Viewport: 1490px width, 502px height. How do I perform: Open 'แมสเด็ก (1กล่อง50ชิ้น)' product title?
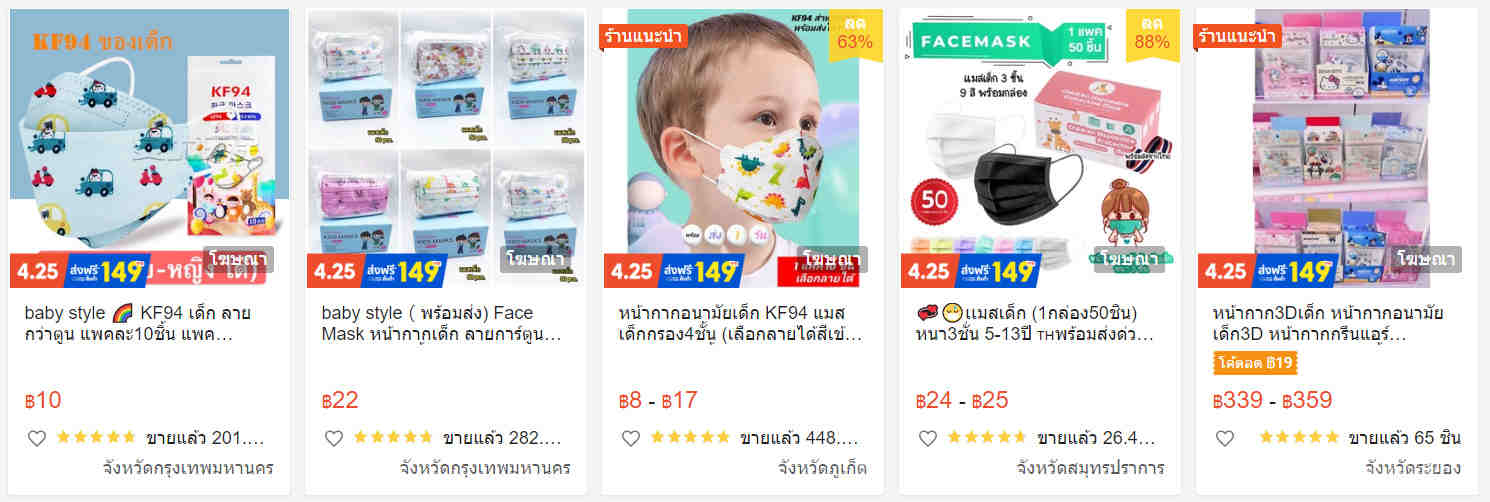point(1035,323)
